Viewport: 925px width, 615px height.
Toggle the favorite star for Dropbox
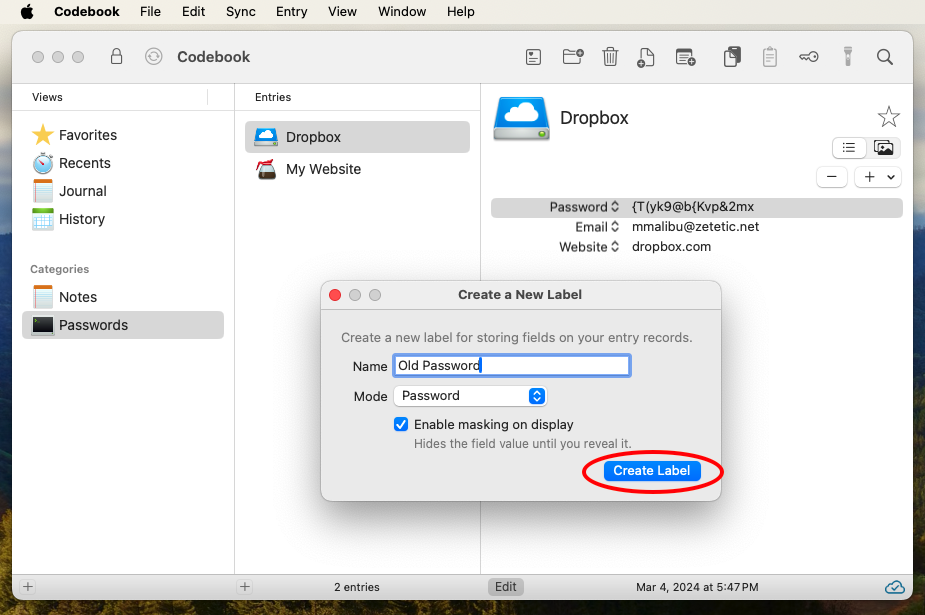[888, 117]
